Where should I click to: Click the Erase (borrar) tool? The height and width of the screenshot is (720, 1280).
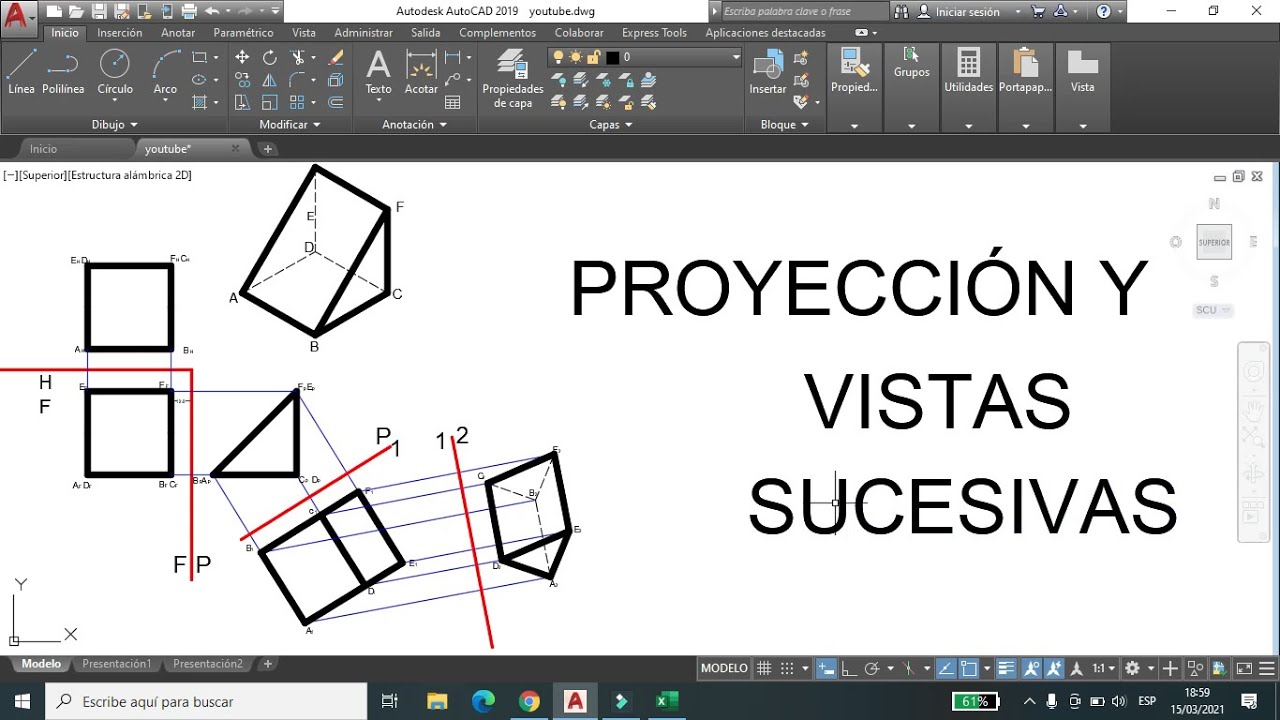pos(335,57)
